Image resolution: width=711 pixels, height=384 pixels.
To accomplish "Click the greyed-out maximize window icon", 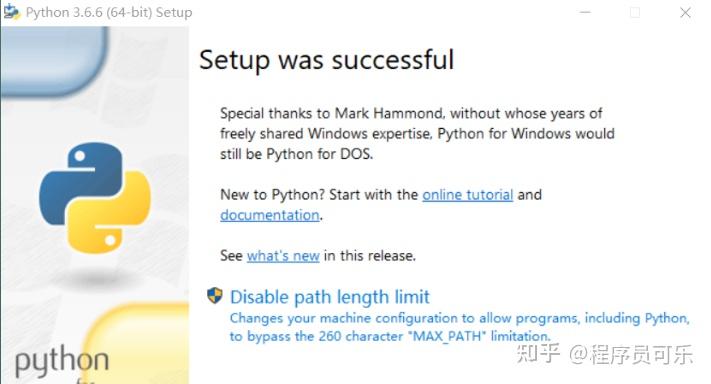I will pyautogui.click(x=635, y=13).
